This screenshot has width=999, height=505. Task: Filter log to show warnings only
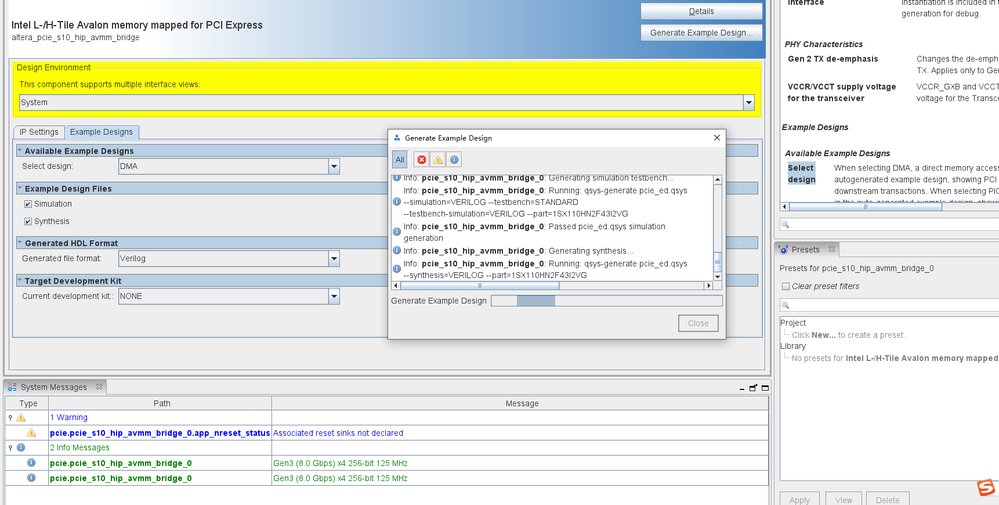[438, 160]
